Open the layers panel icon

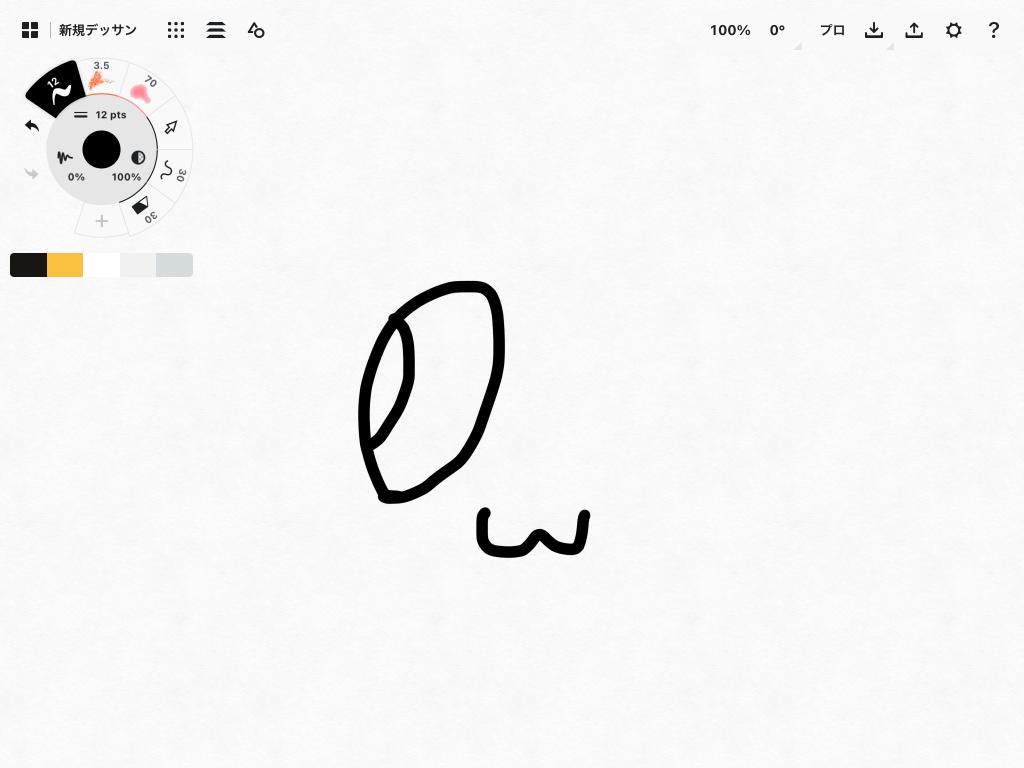click(216, 31)
